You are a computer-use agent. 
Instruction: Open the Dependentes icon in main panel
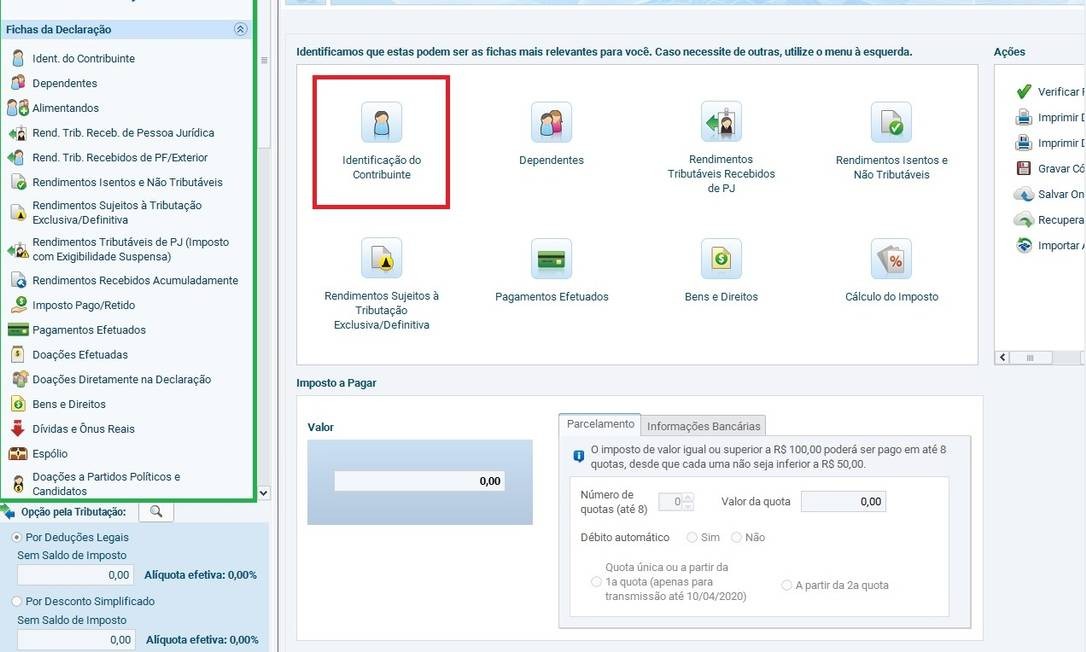551,123
